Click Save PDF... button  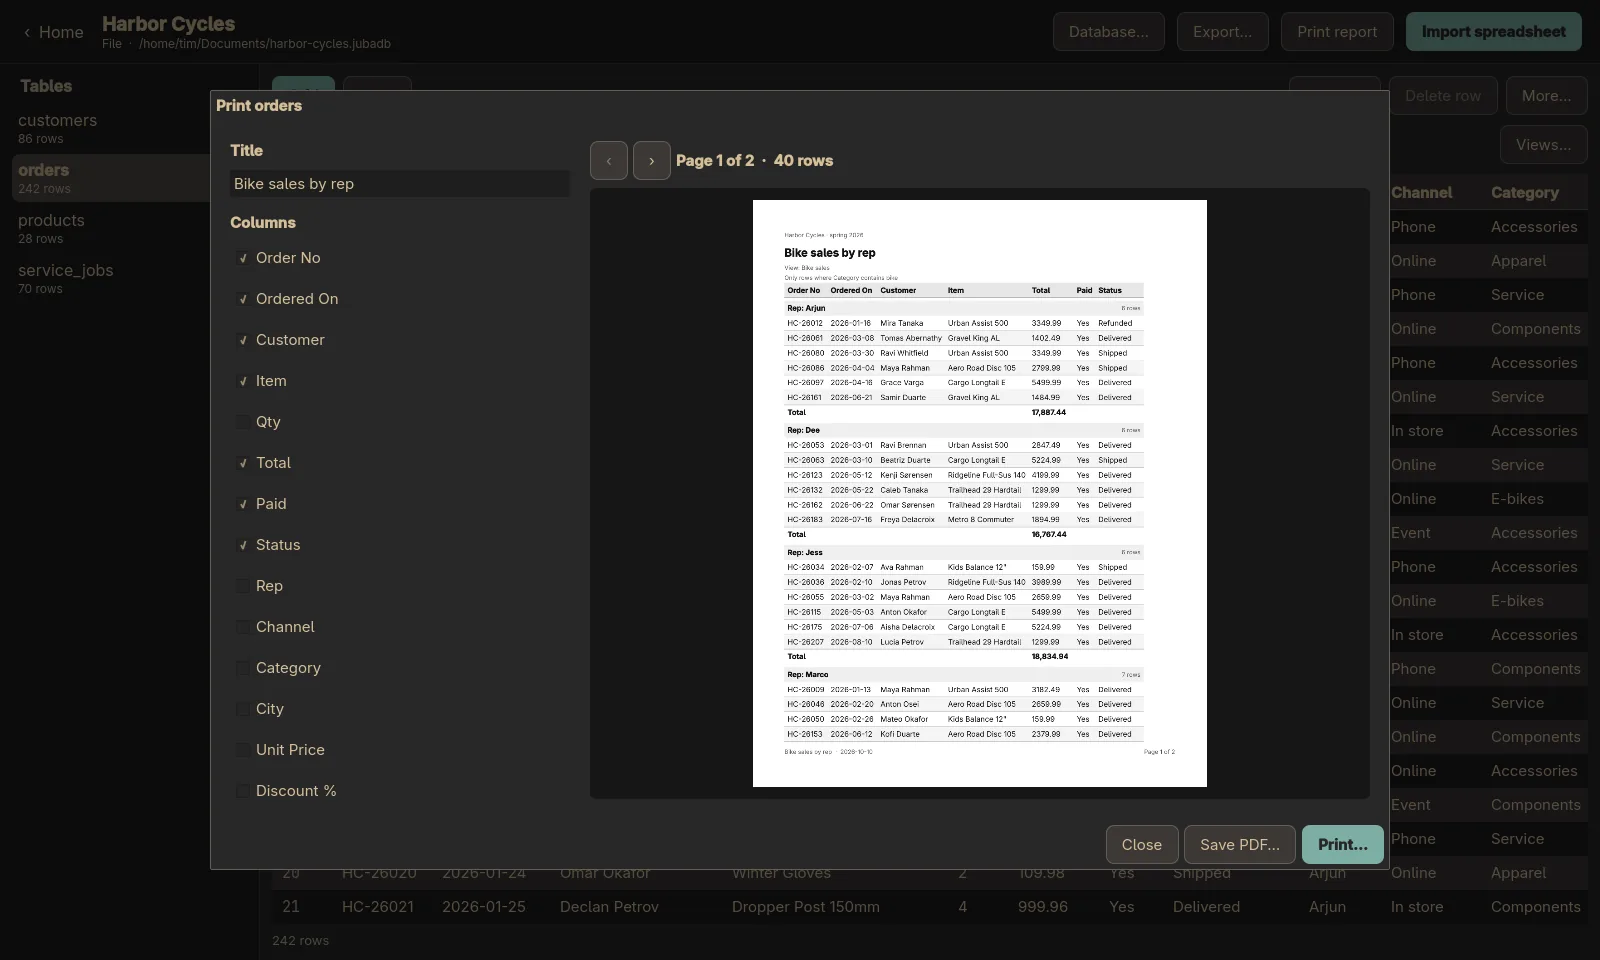(x=1240, y=845)
